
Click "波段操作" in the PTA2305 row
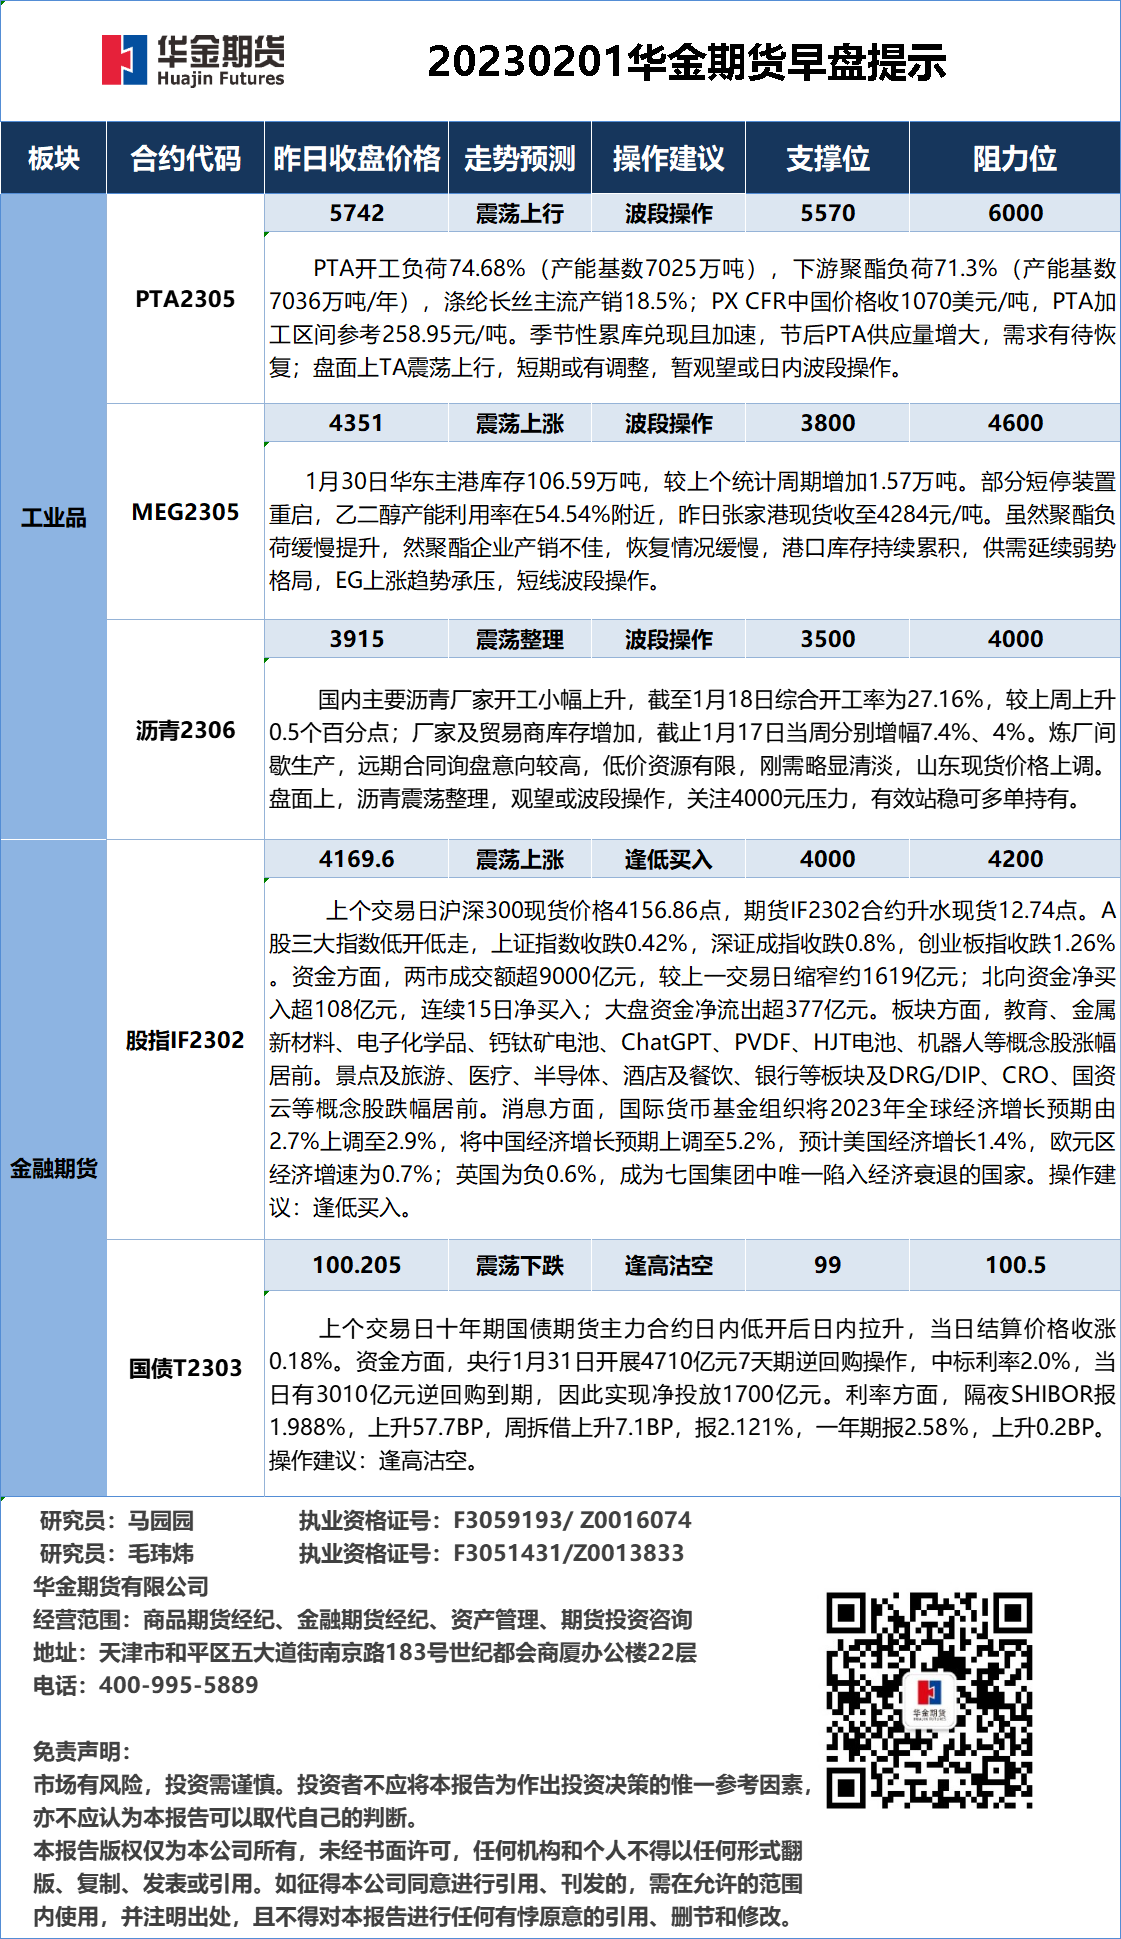coord(668,213)
